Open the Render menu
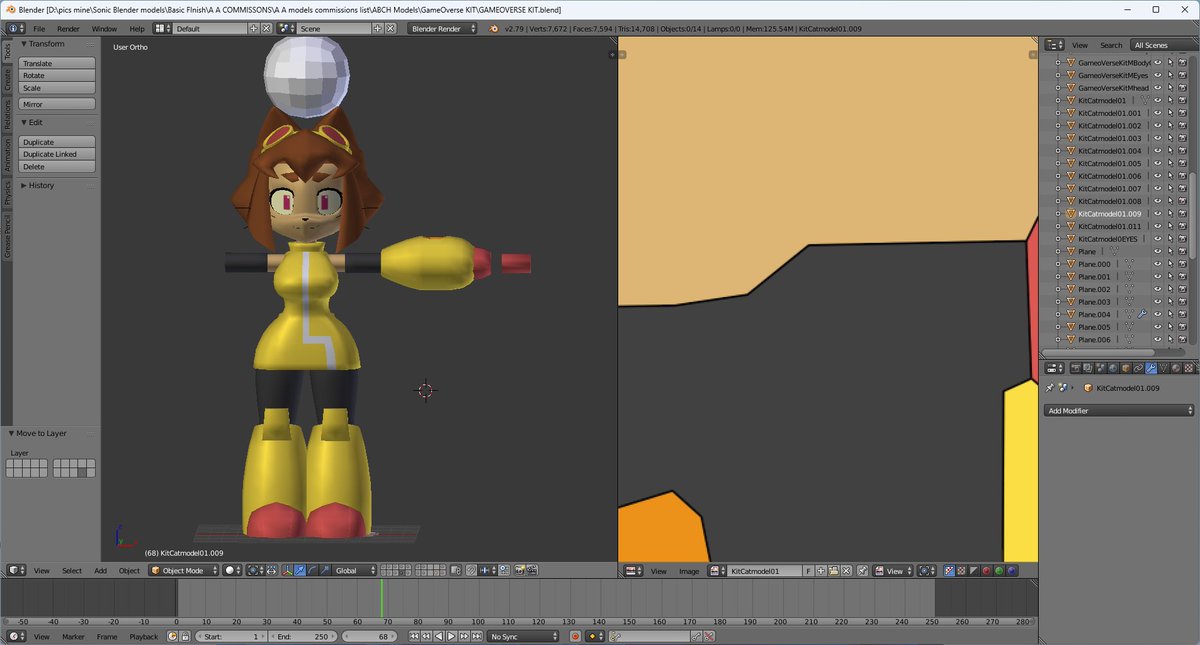 point(68,28)
